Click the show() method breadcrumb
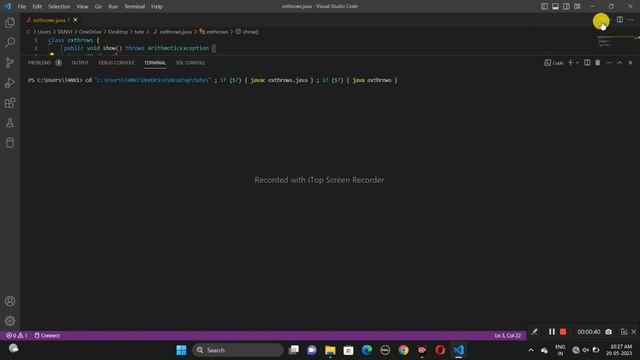 point(247,31)
